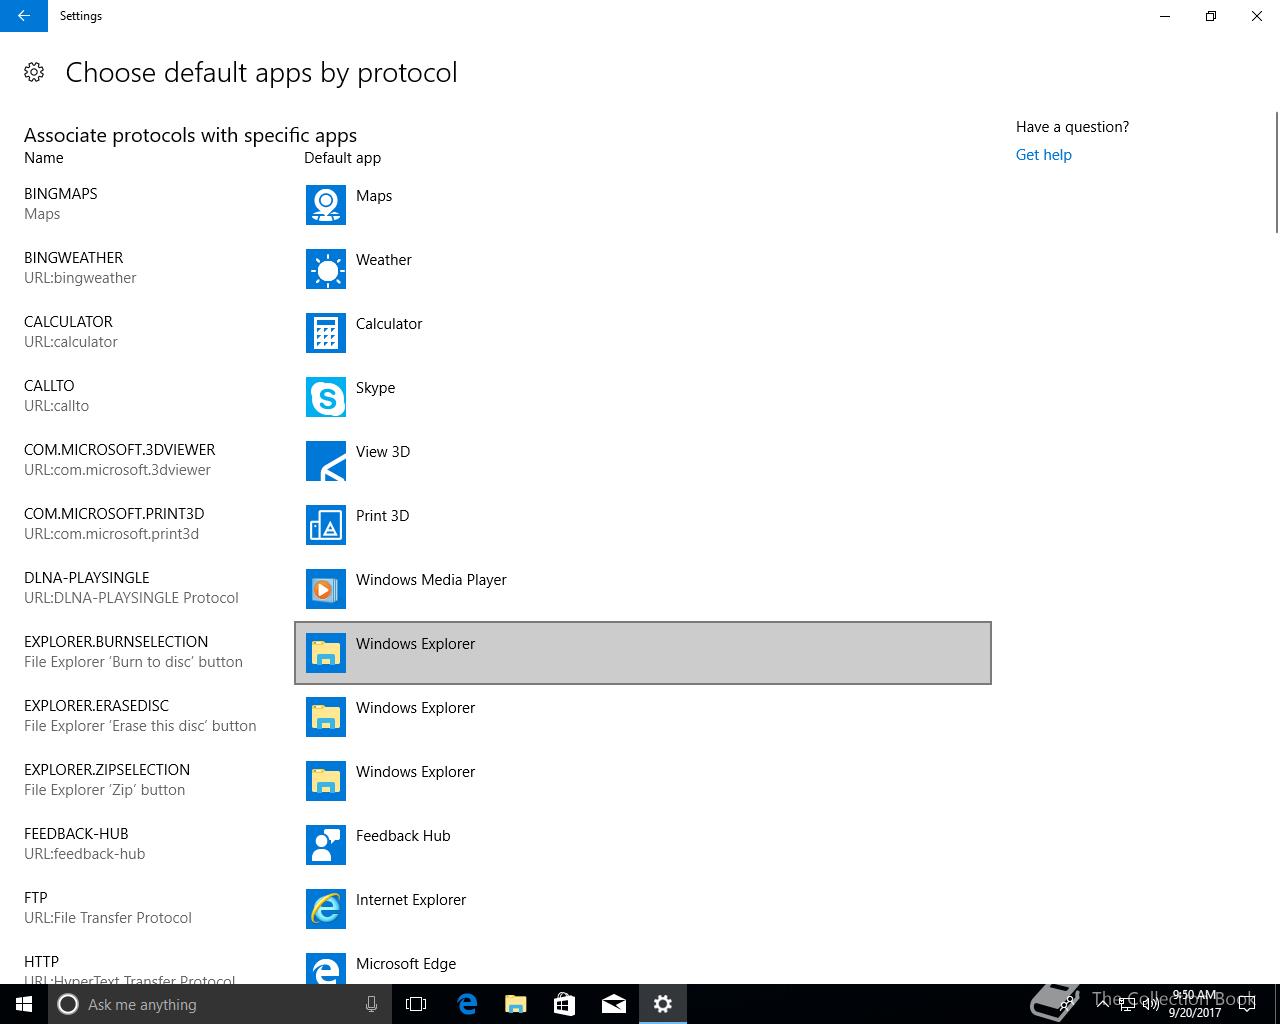
Task: Click the COM.MICROSOFT.3DVIEWER protocol name
Action: (x=120, y=450)
